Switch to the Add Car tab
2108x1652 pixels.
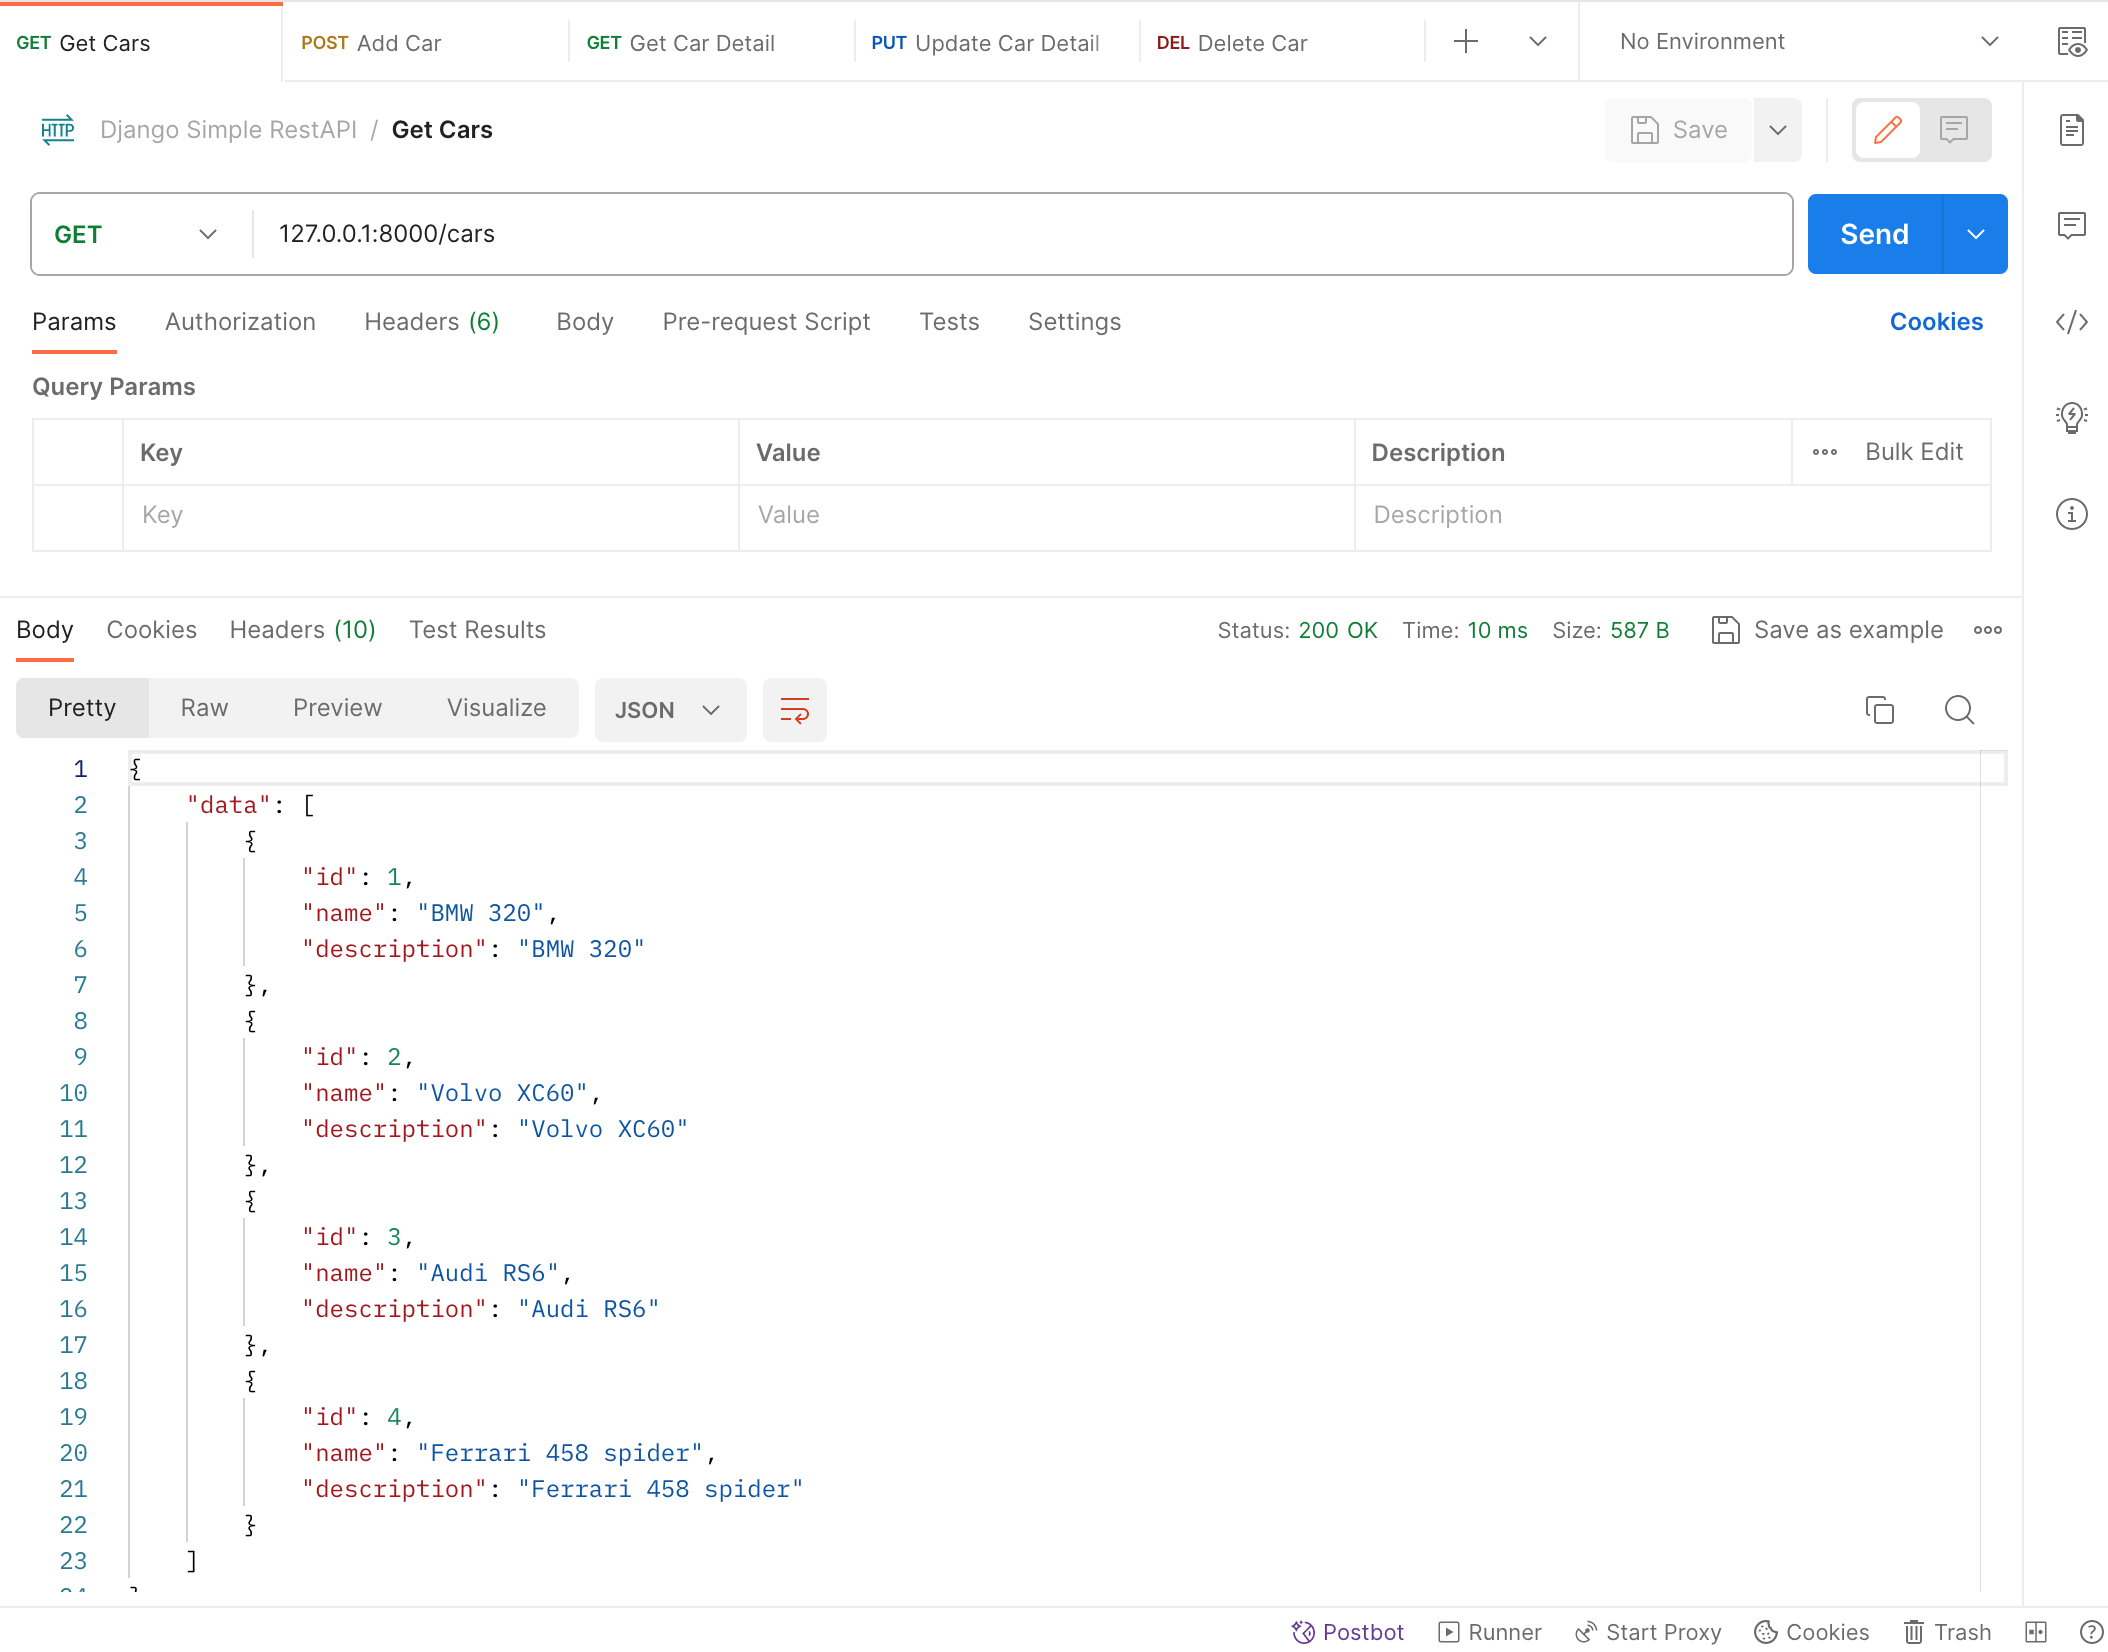coord(372,43)
